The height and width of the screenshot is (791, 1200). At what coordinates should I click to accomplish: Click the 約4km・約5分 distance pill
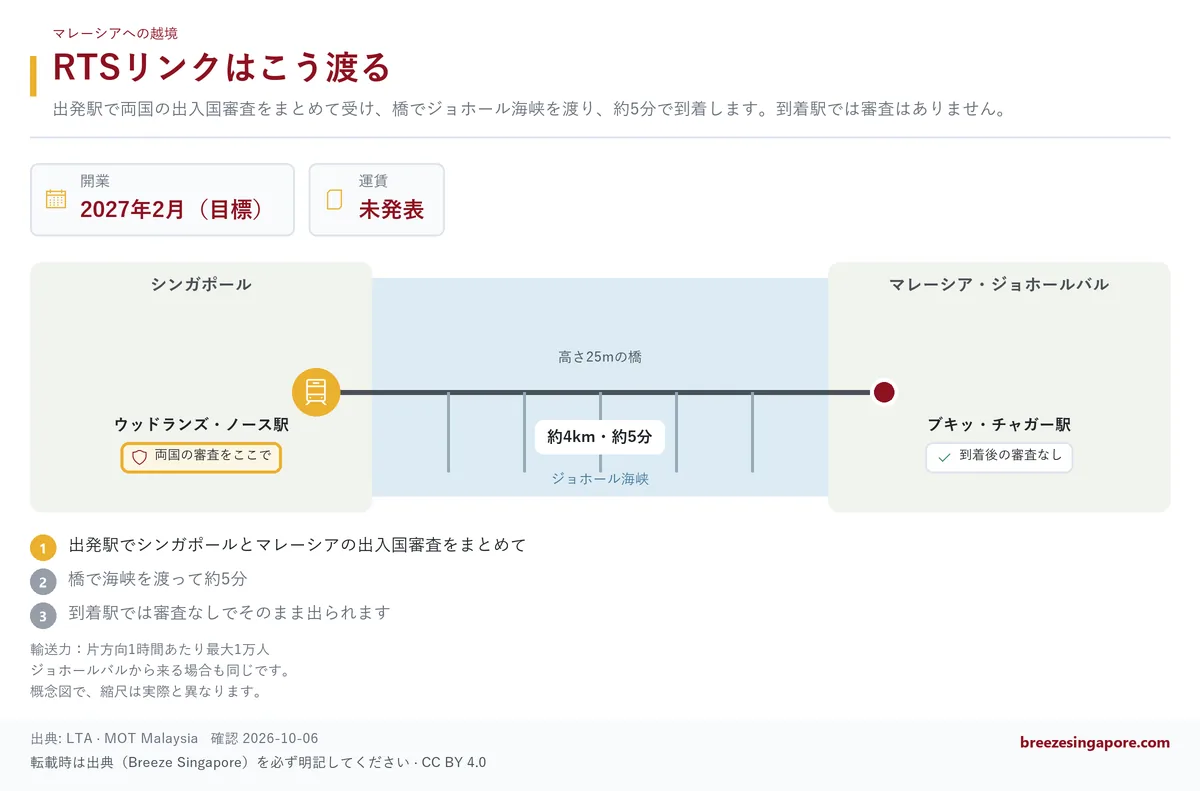click(600, 437)
